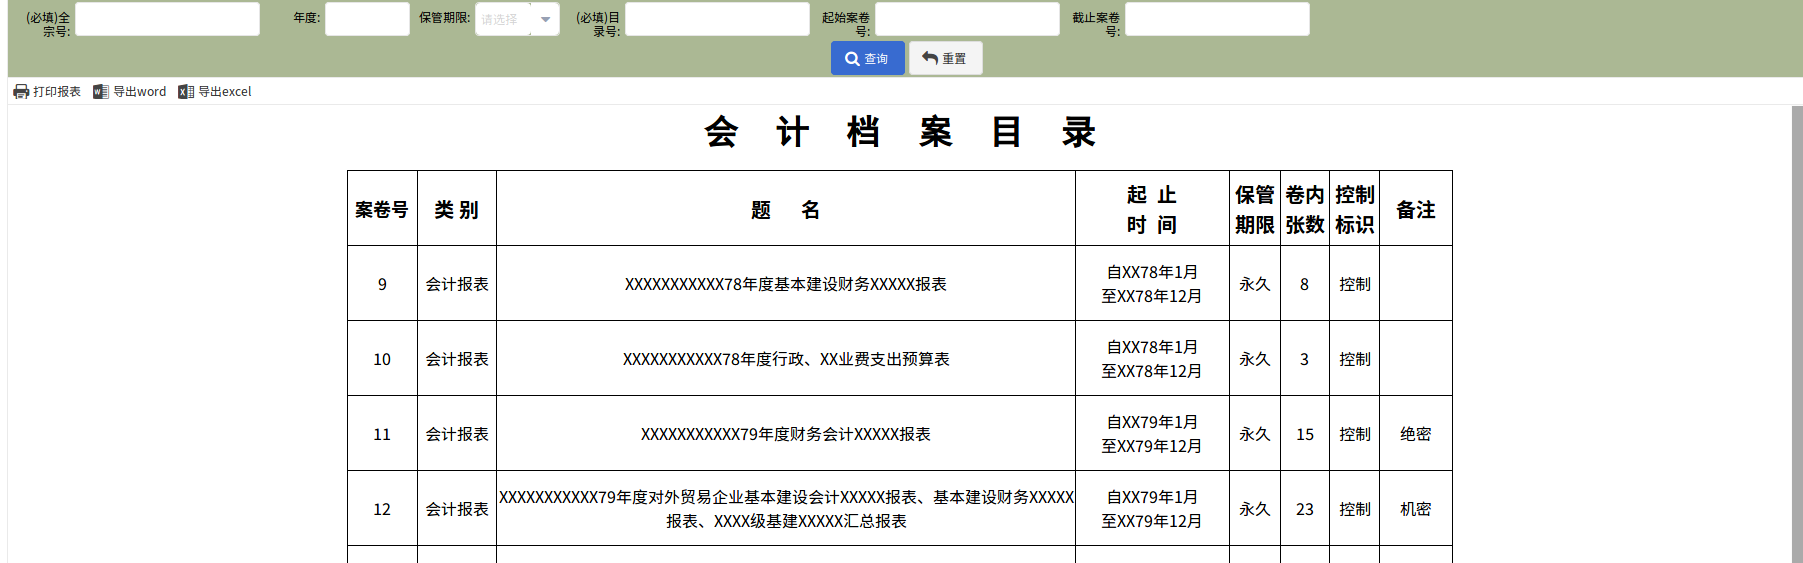Click the 控制标识 column header
The image size is (1803, 563).
point(1355,209)
